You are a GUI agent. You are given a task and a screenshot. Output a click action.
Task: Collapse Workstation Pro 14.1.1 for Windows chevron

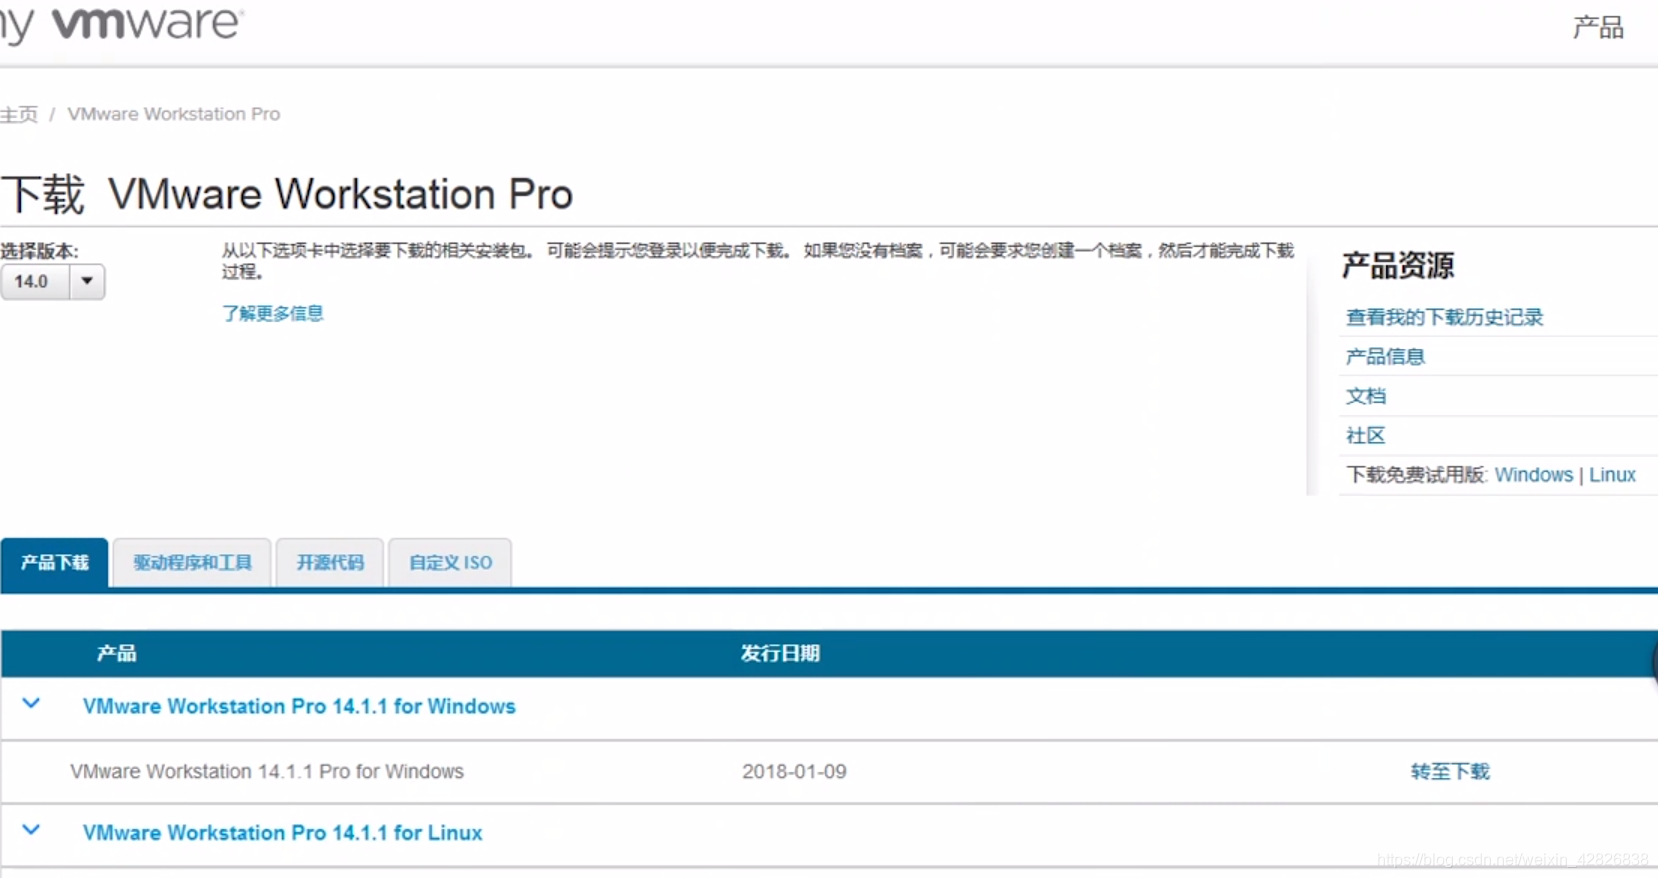[x=31, y=704]
